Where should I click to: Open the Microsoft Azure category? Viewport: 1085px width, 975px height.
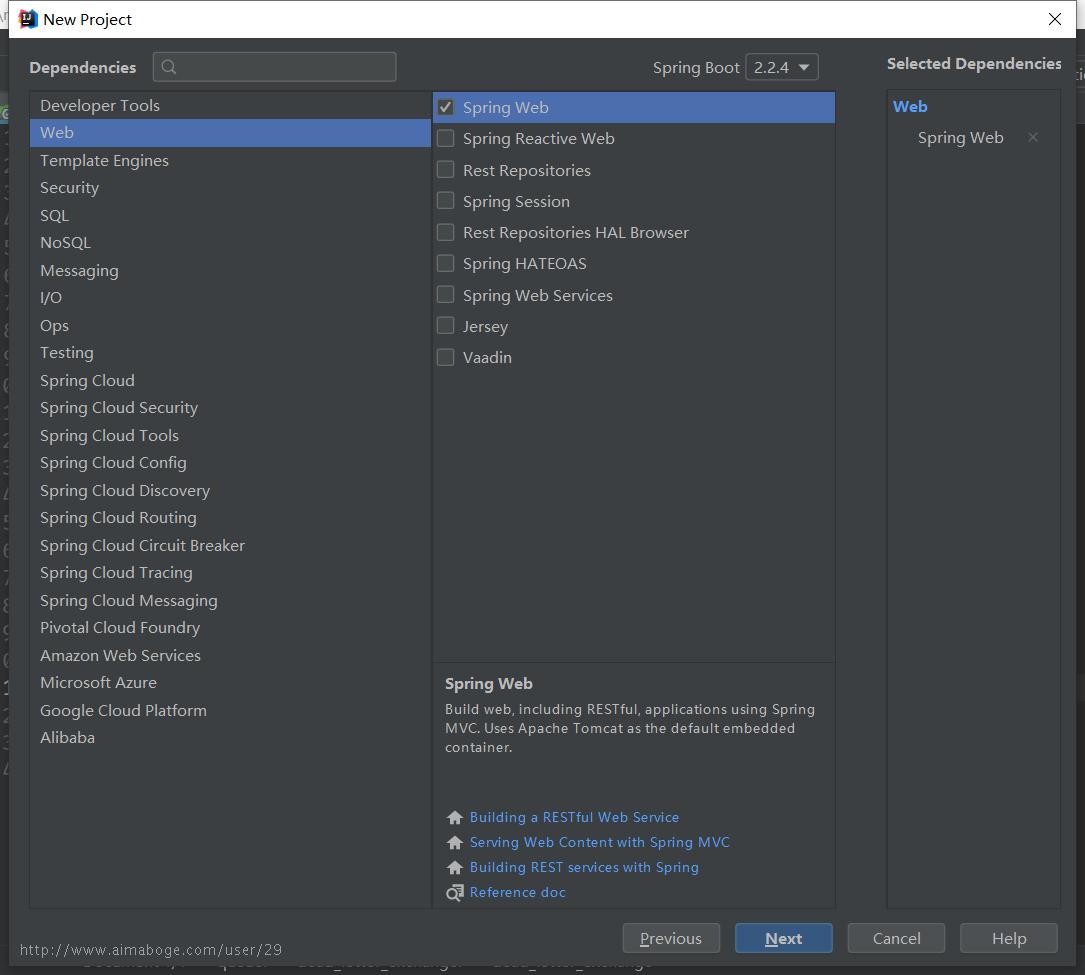[230, 683]
